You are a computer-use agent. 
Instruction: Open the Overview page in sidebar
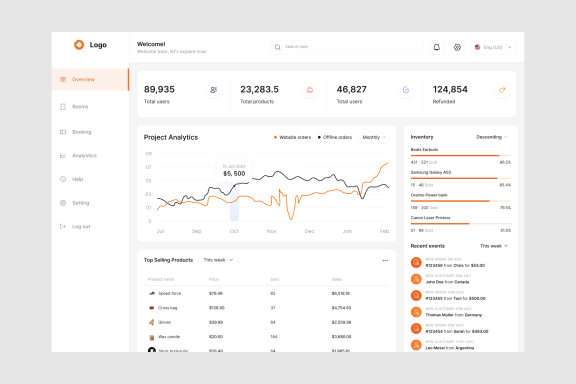[90, 79]
